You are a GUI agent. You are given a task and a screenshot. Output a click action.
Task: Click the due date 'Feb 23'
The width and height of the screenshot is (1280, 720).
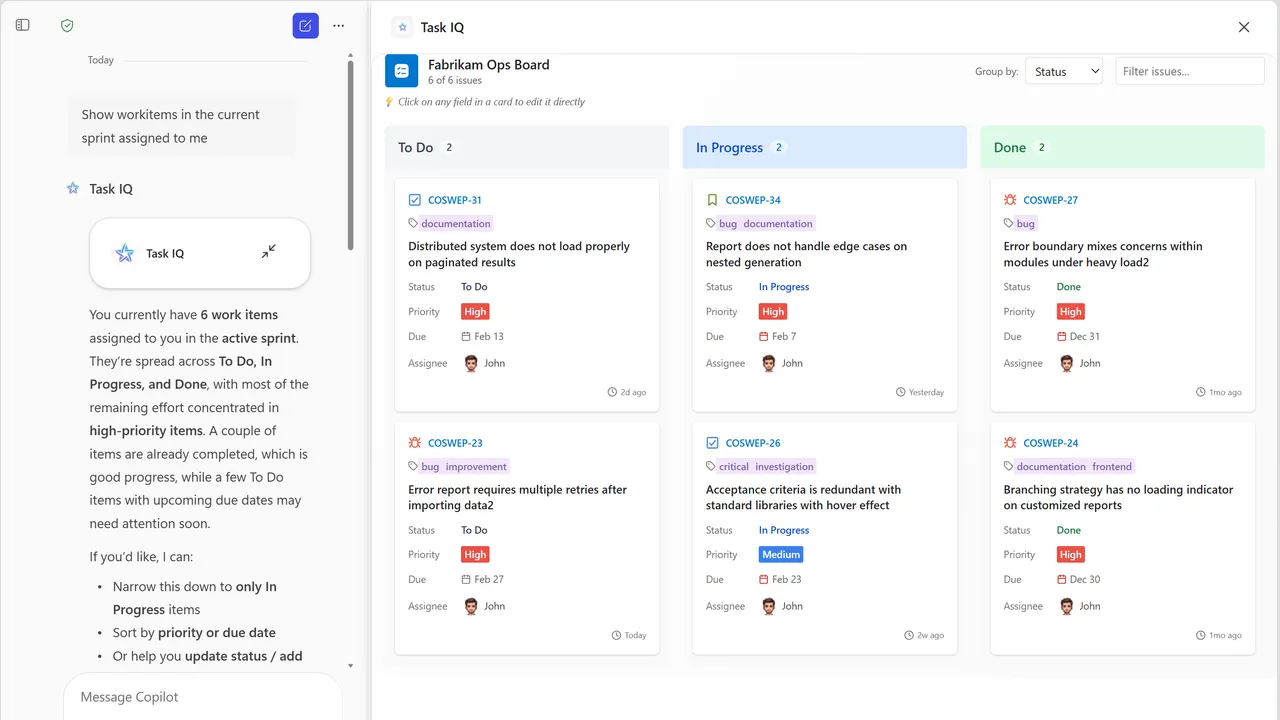click(787, 580)
